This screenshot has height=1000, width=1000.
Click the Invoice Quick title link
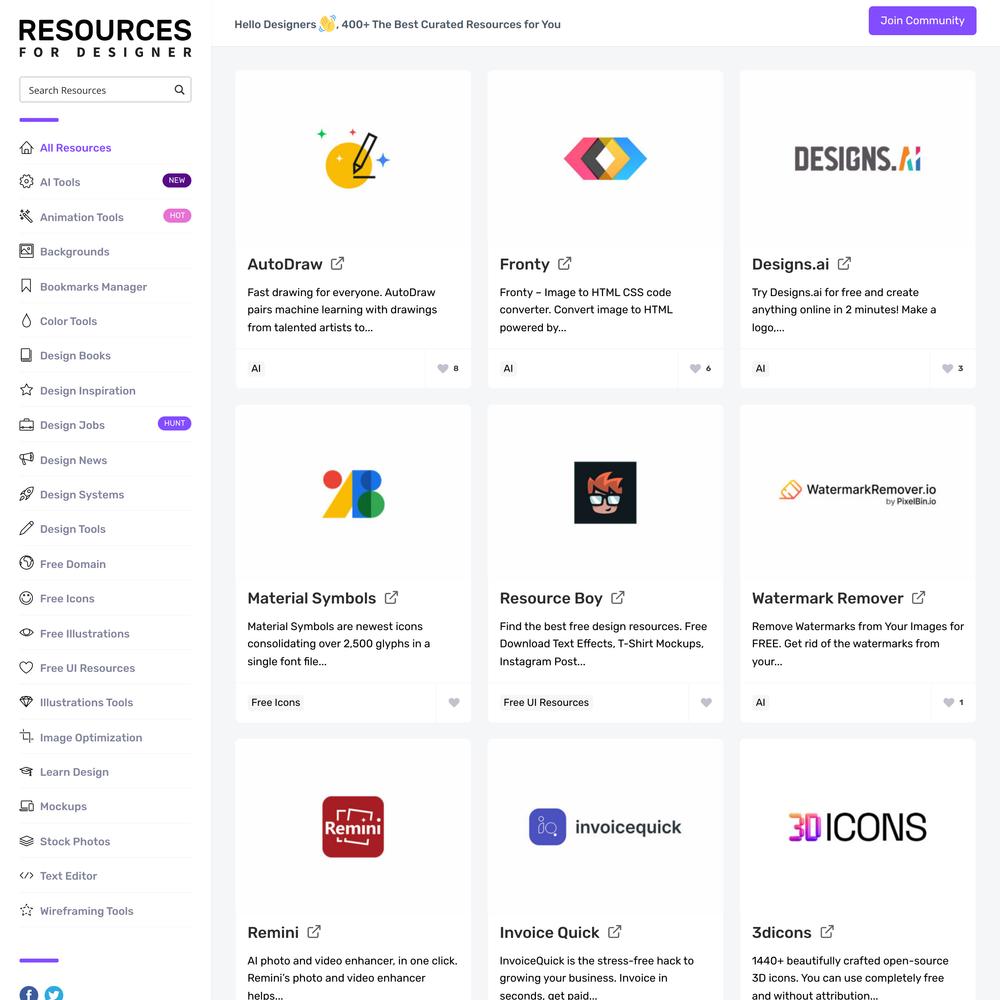pyautogui.click(x=549, y=932)
